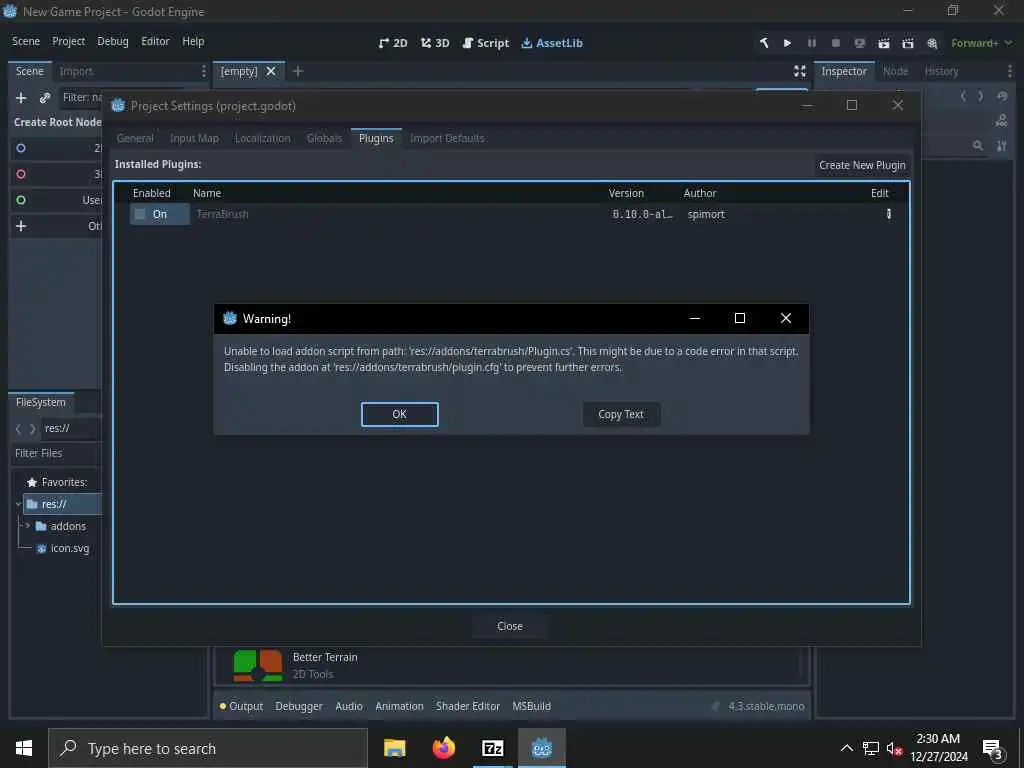Switch to the Script workspace
1024x768 pixels.
pyautogui.click(x=485, y=43)
